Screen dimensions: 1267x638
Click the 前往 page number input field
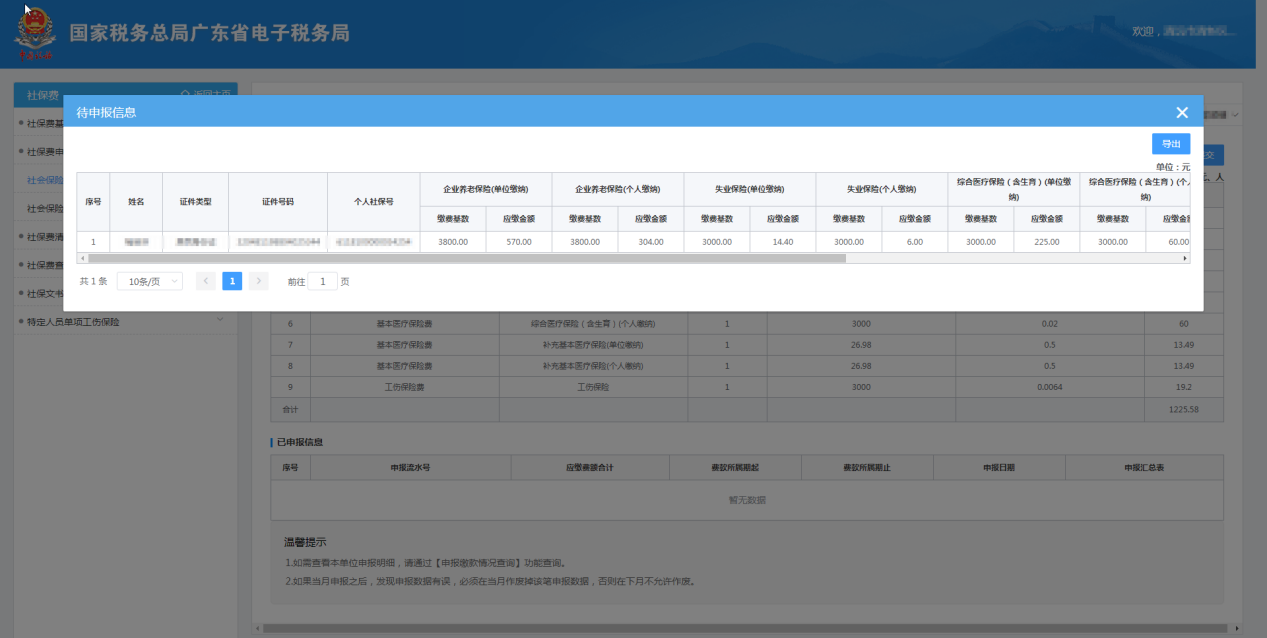pyautogui.click(x=322, y=282)
